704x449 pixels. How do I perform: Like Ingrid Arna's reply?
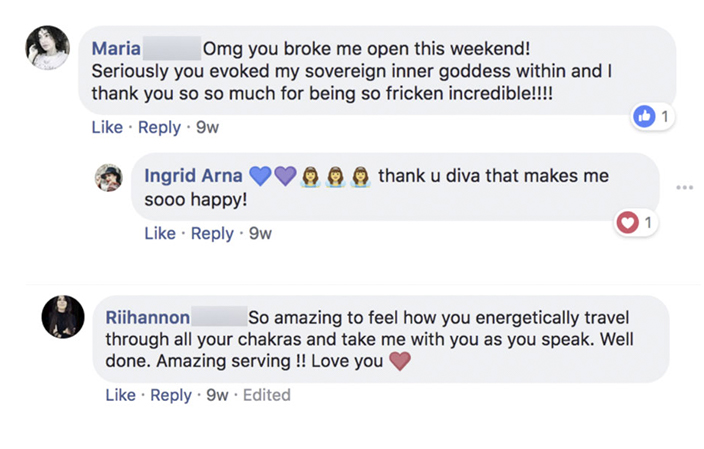coord(160,233)
